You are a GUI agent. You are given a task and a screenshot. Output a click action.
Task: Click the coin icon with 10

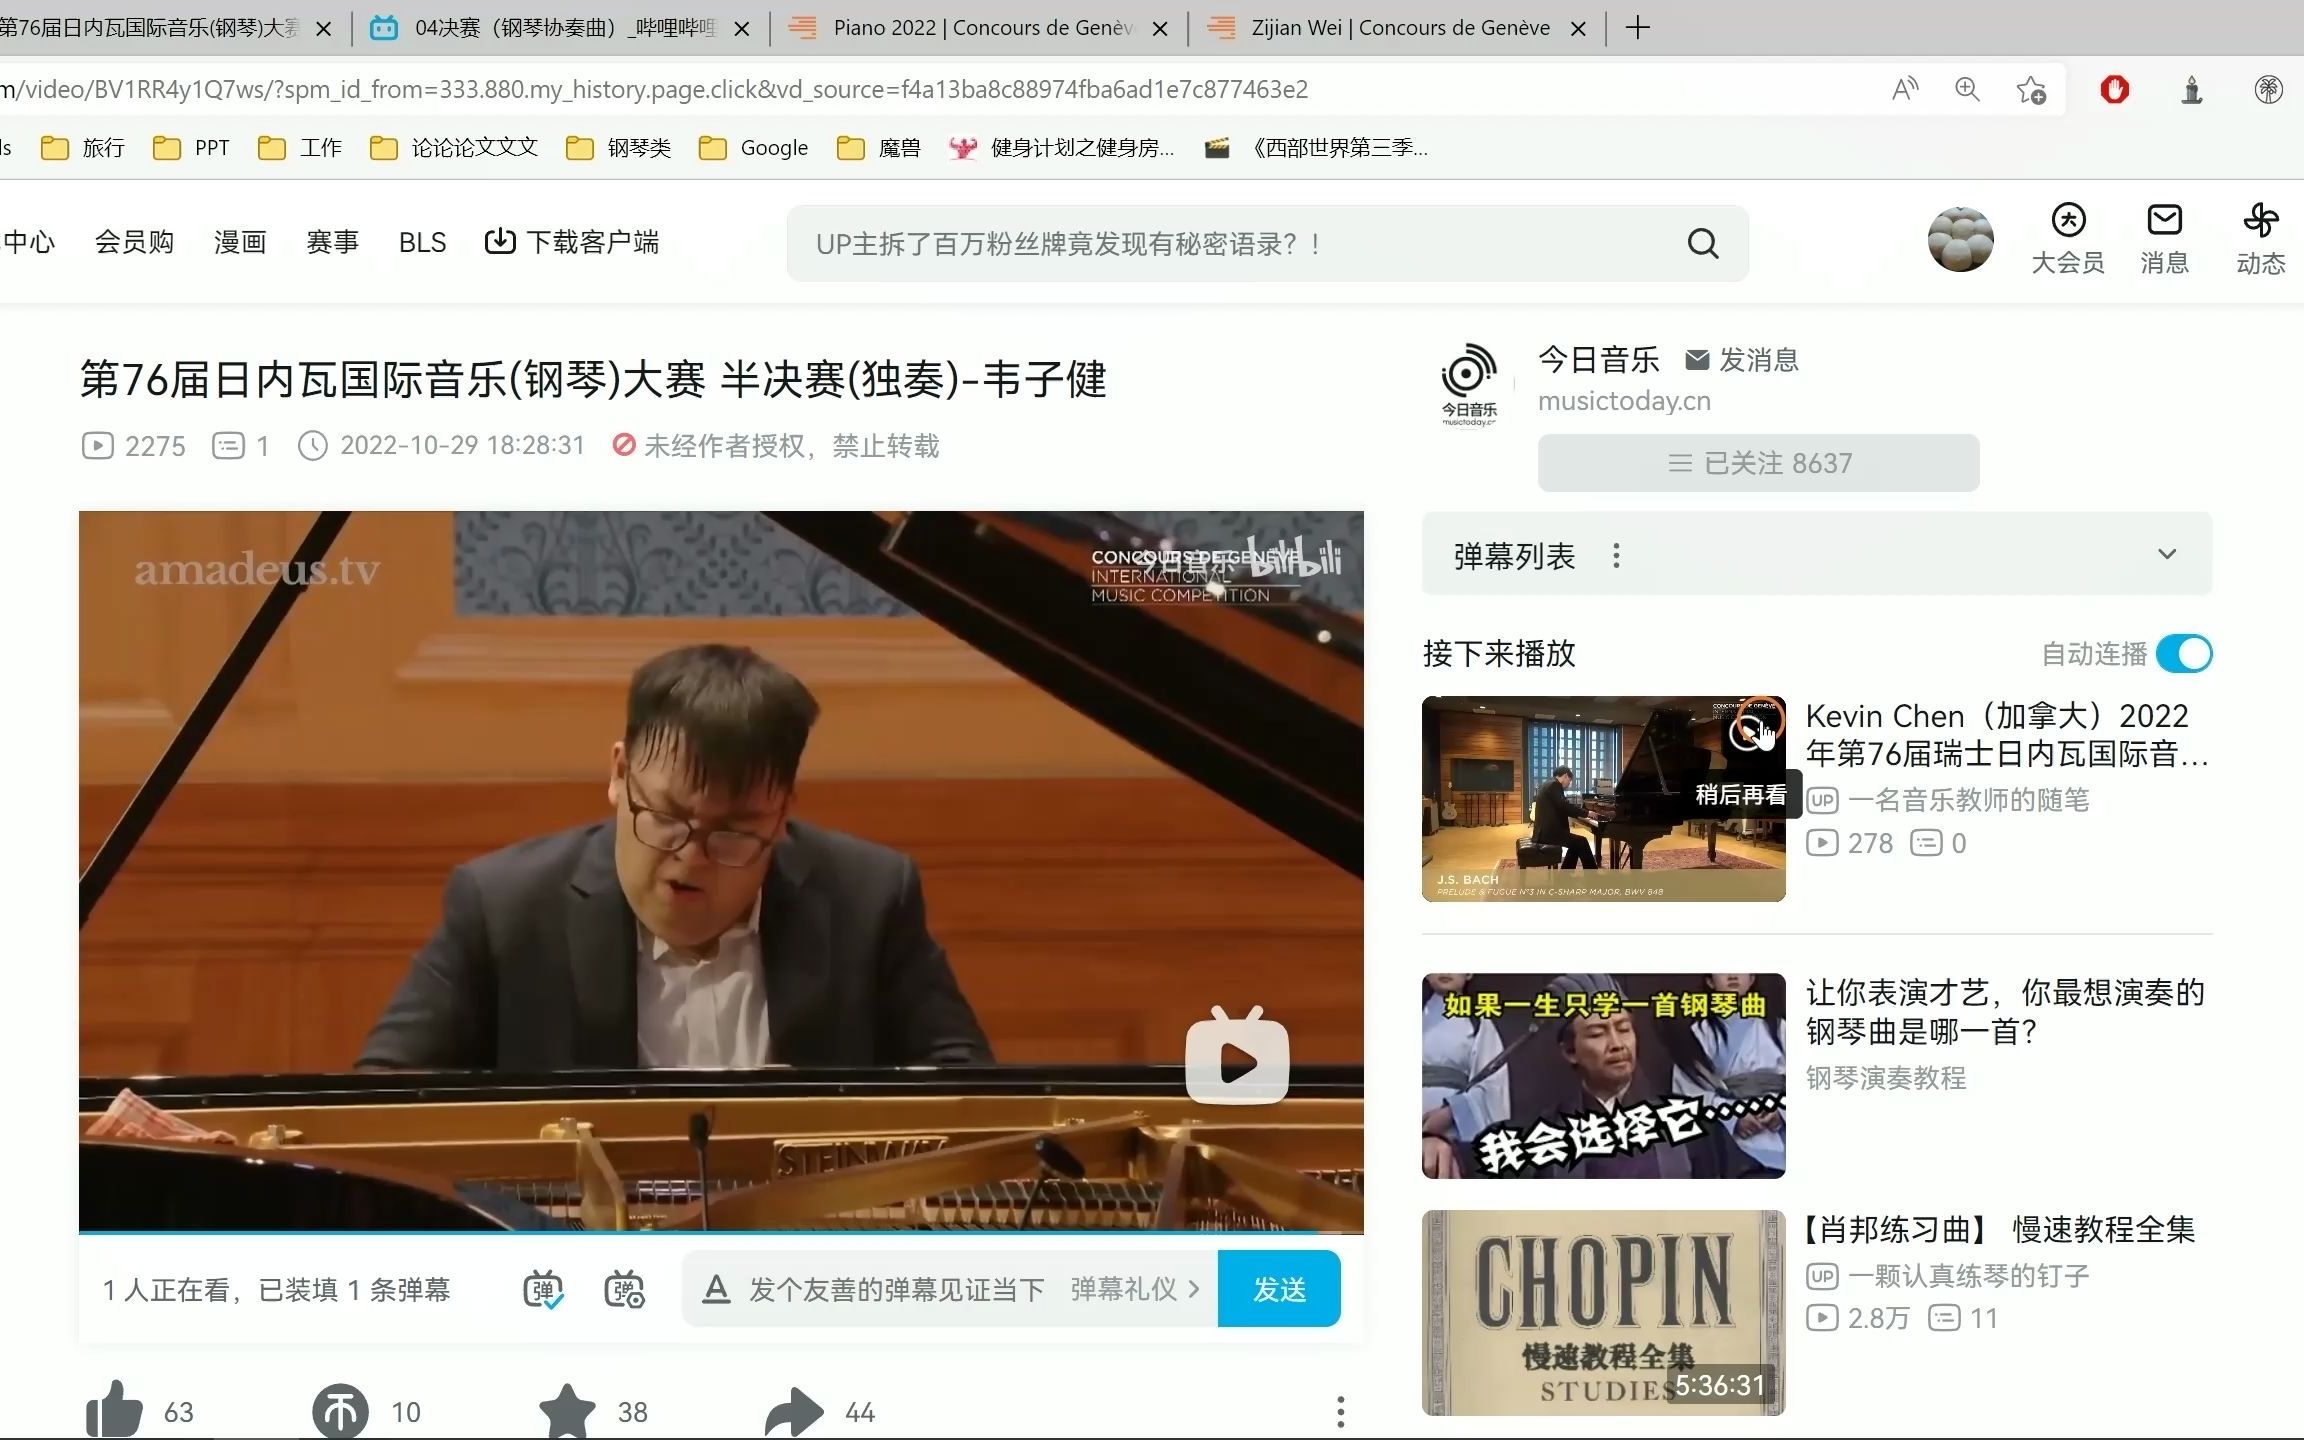tap(340, 1411)
